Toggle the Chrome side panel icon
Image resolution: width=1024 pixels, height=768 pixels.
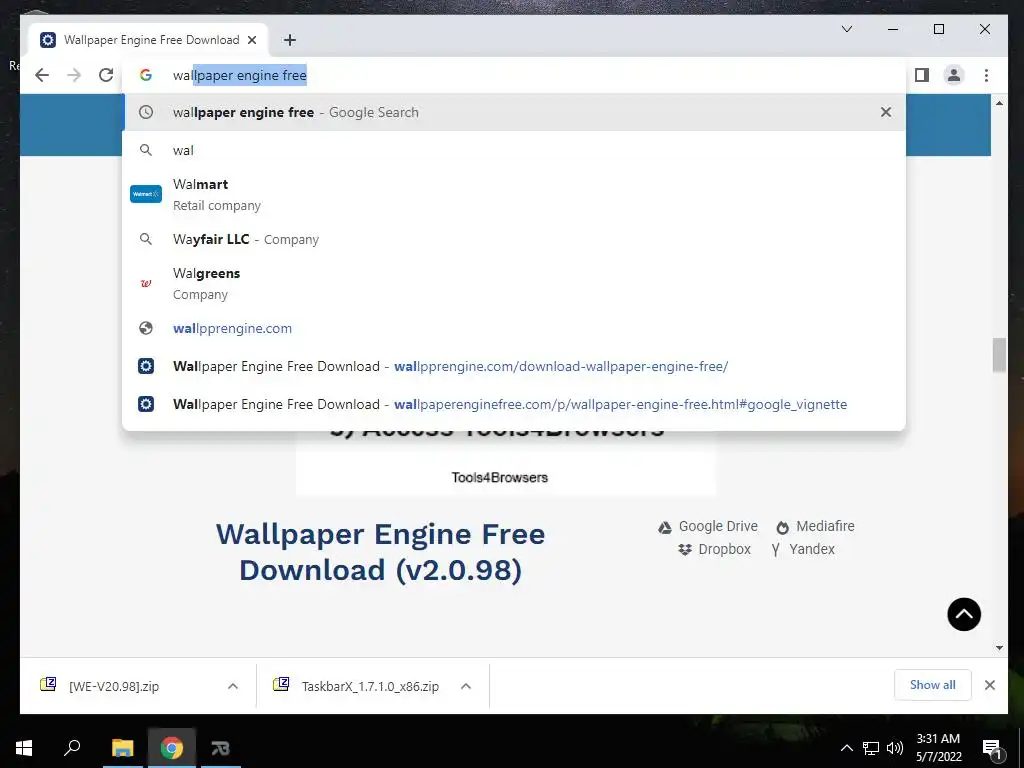[x=921, y=75]
